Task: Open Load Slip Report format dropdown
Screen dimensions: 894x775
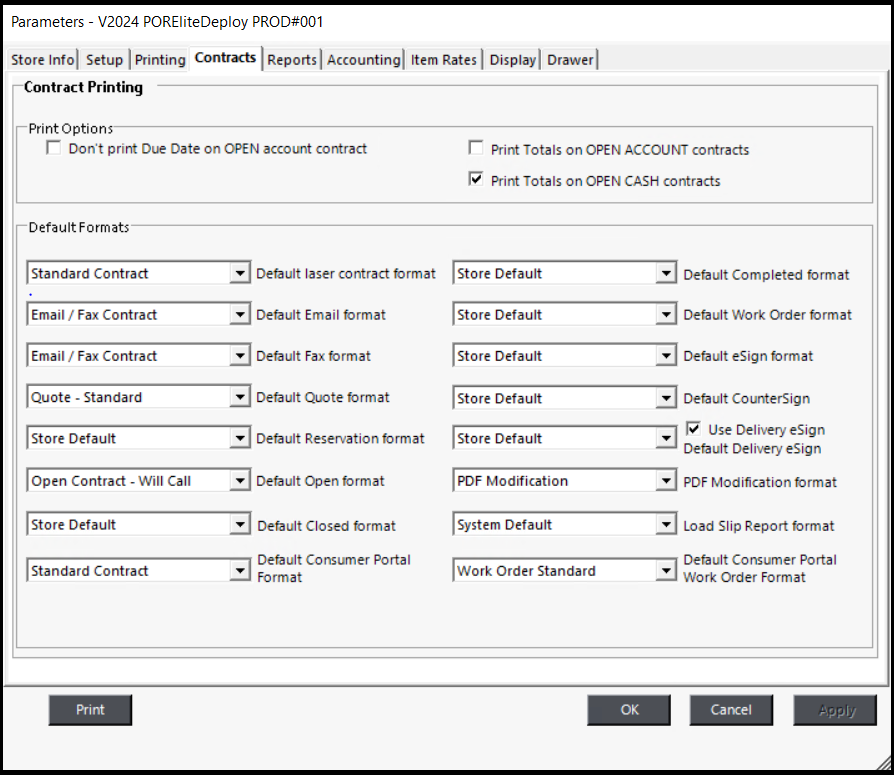Action: tap(666, 525)
